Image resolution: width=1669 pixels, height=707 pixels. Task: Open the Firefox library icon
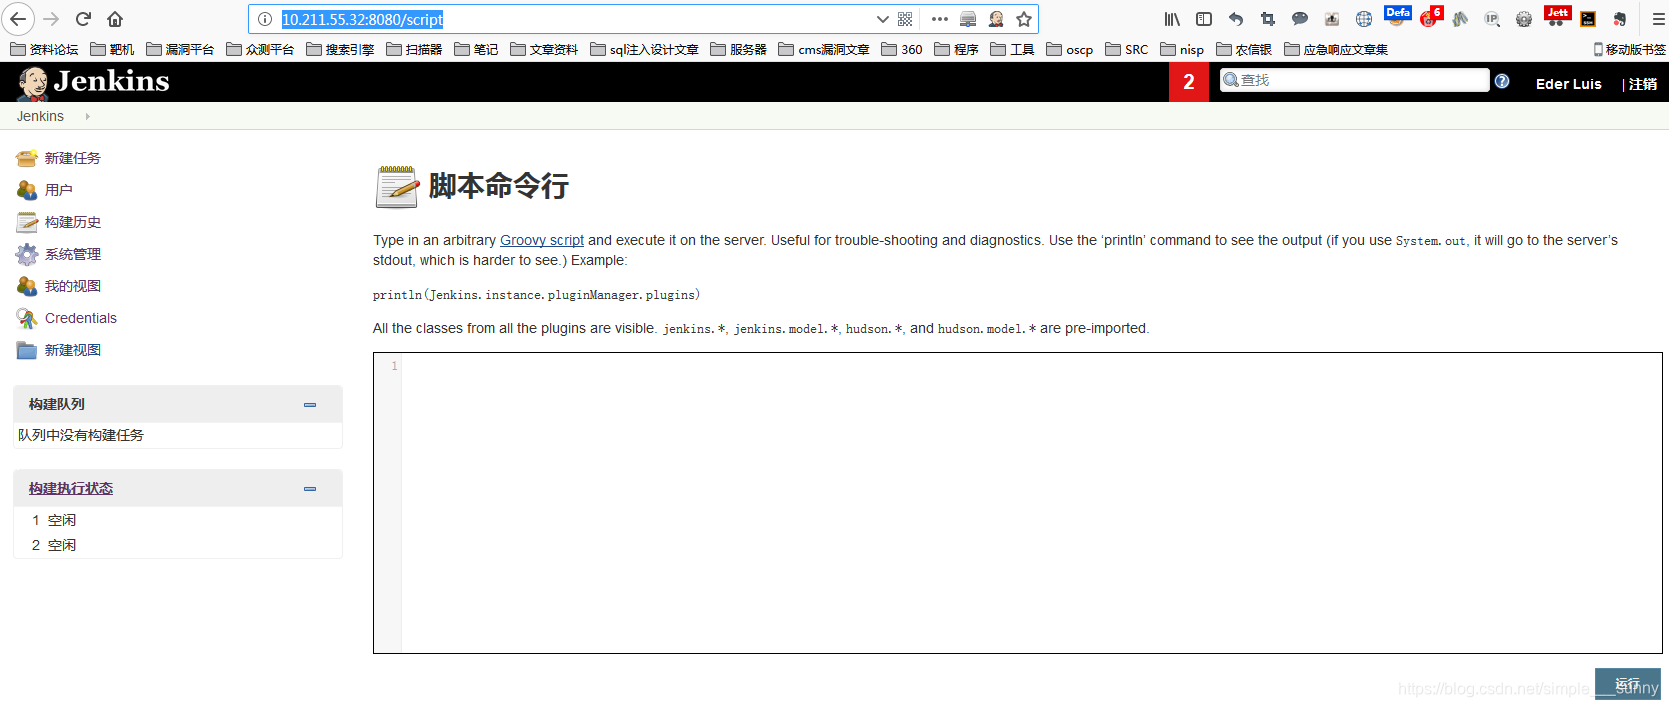click(x=1172, y=19)
